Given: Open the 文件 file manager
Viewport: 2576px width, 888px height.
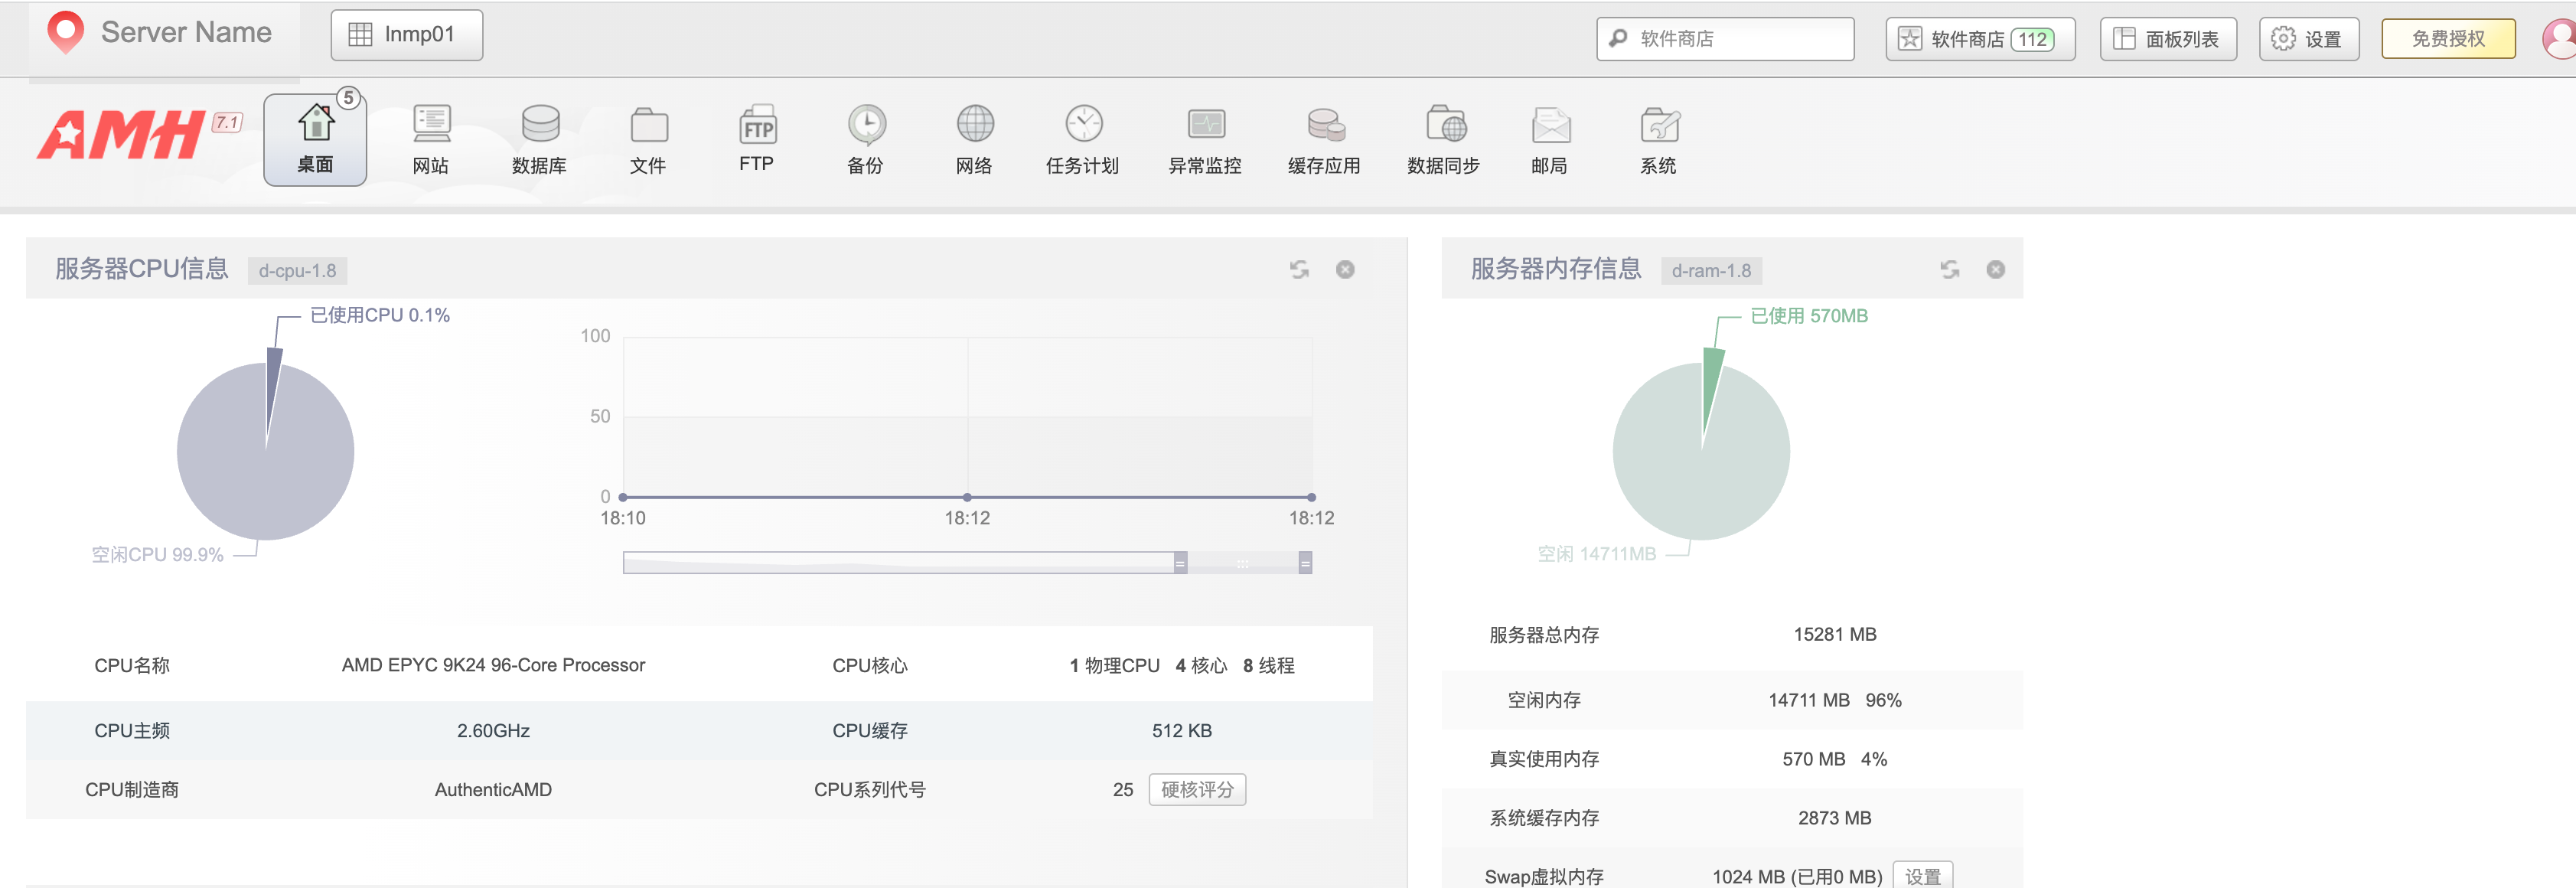Looking at the screenshot, I should point(649,139).
